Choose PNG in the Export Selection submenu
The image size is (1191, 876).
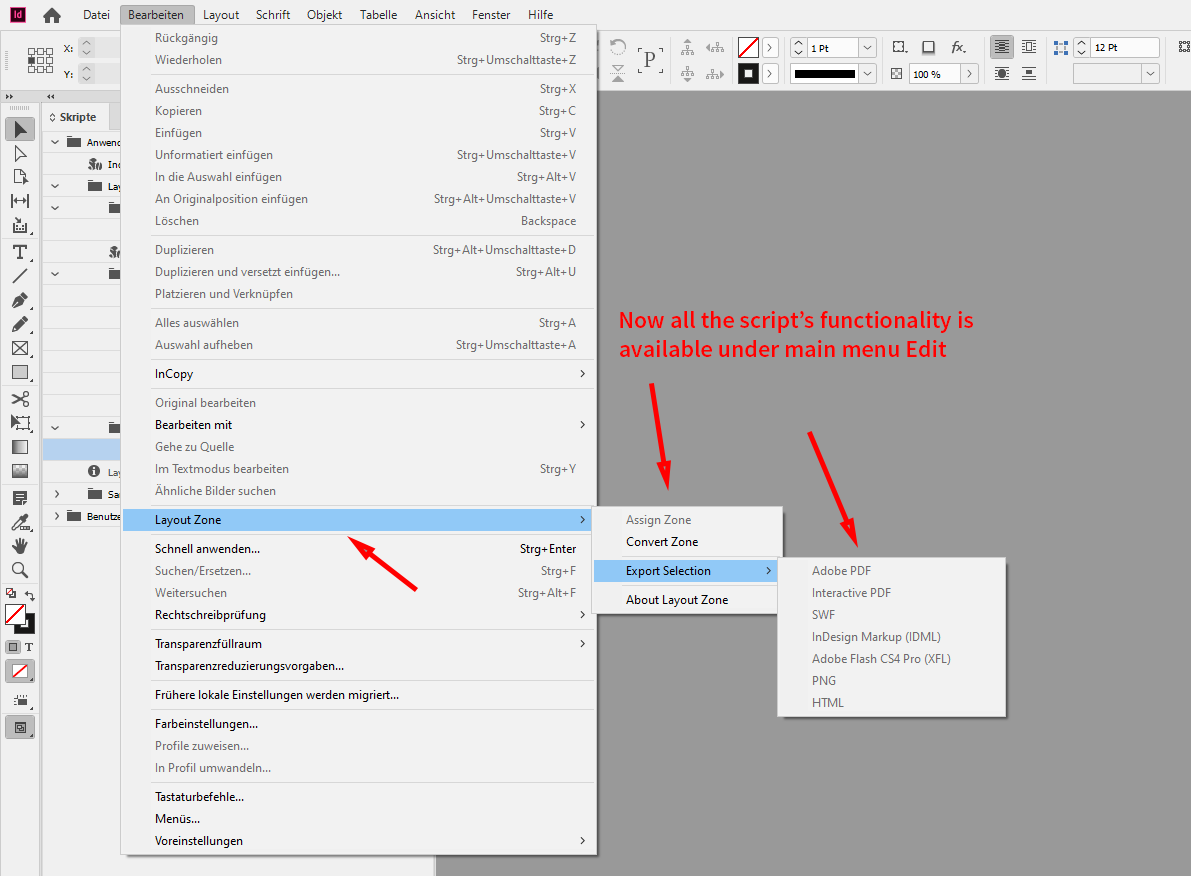[x=823, y=680]
